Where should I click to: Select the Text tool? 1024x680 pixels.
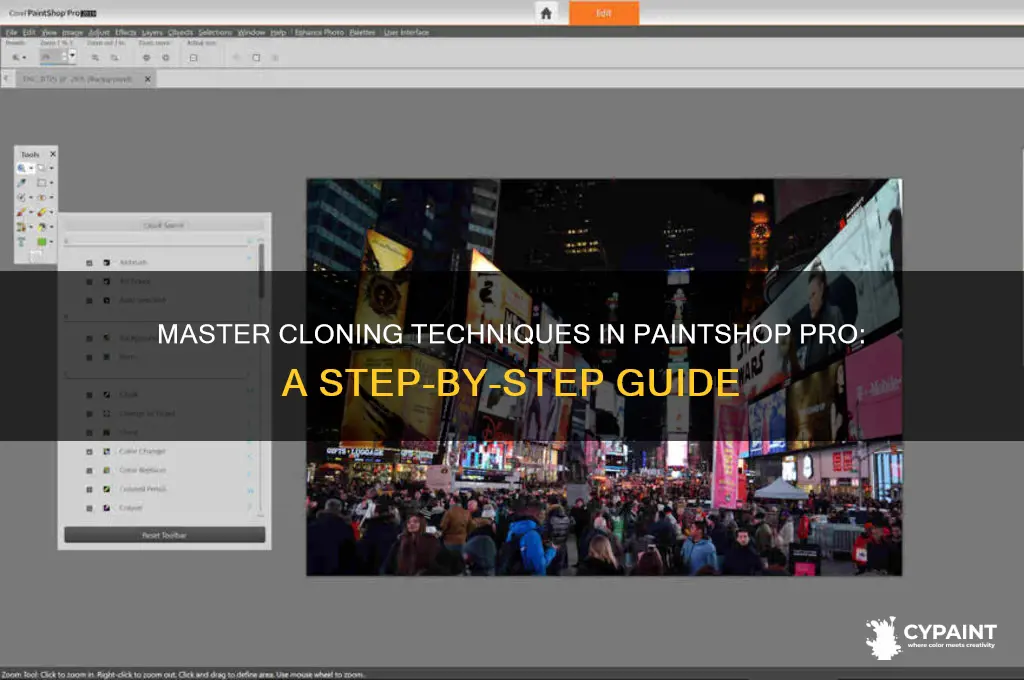click(22, 242)
